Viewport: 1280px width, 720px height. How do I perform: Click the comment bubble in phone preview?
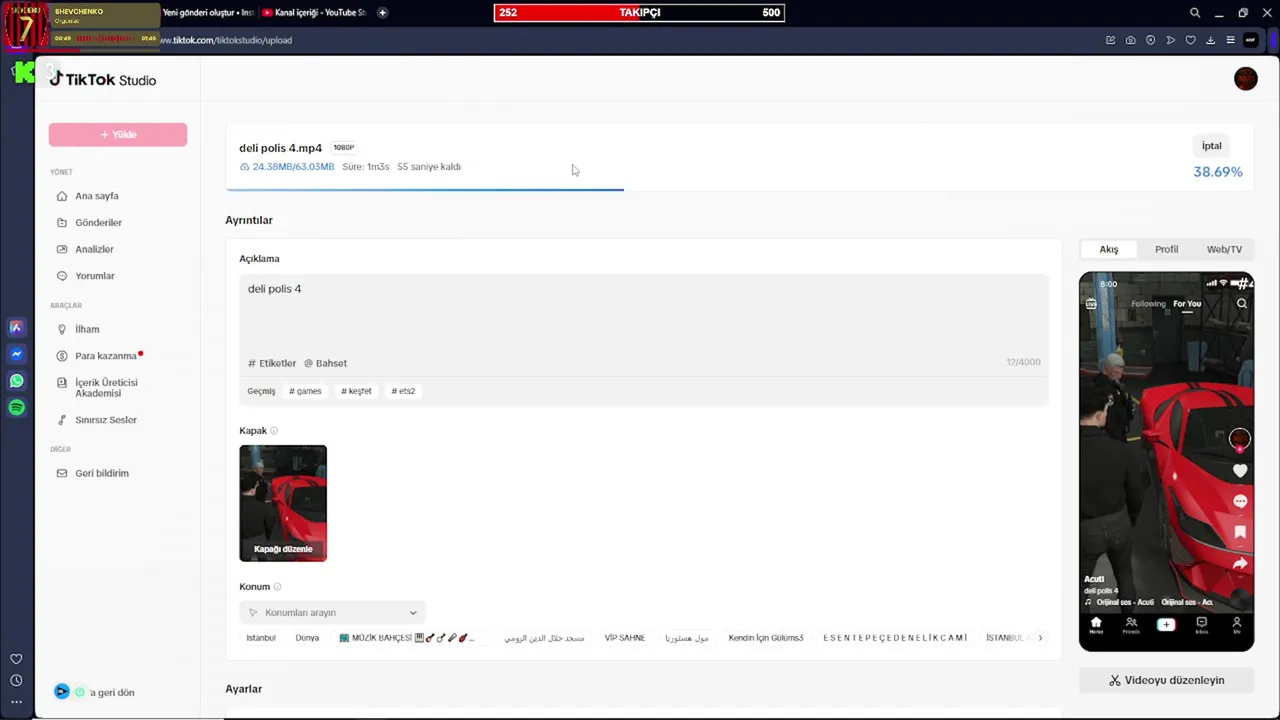1240,501
